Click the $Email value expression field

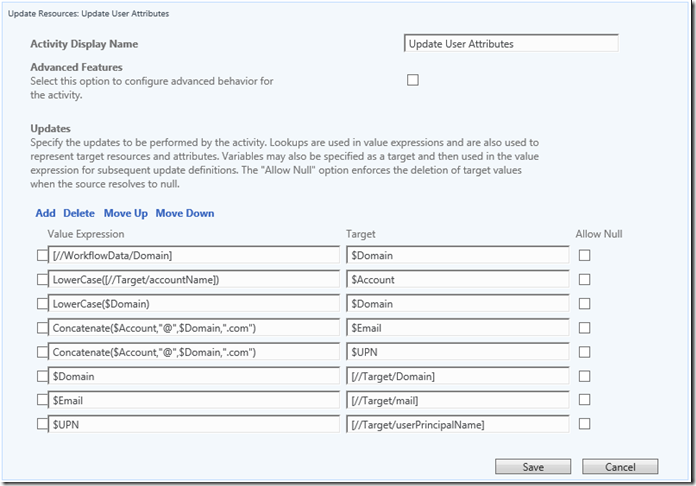point(191,400)
